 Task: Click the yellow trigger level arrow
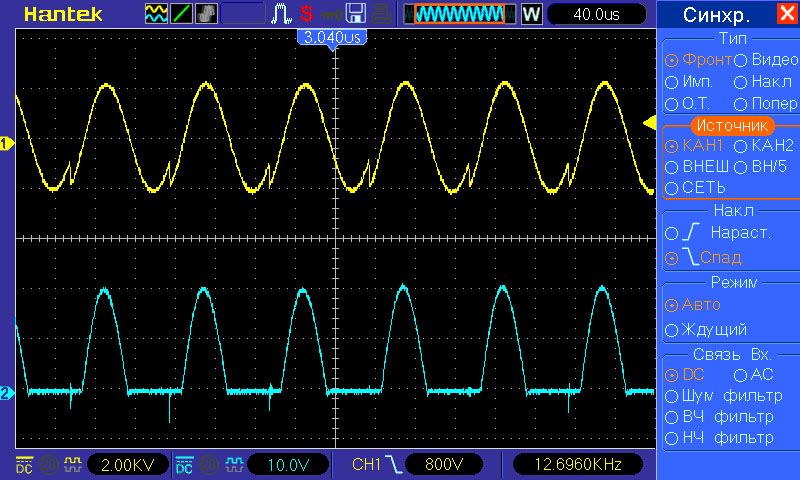click(x=649, y=122)
